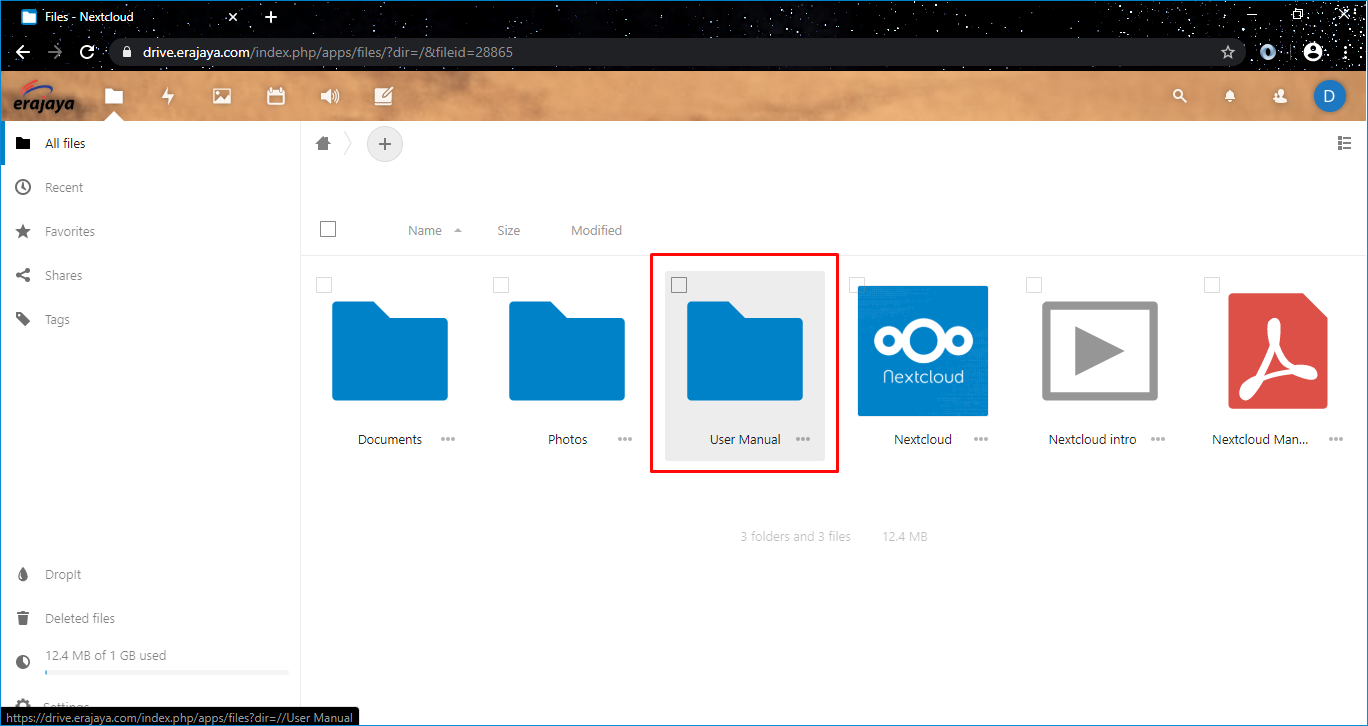Open the Contacts menu icon
The height and width of the screenshot is (726, 1368).
click(x=1280, y=96)
